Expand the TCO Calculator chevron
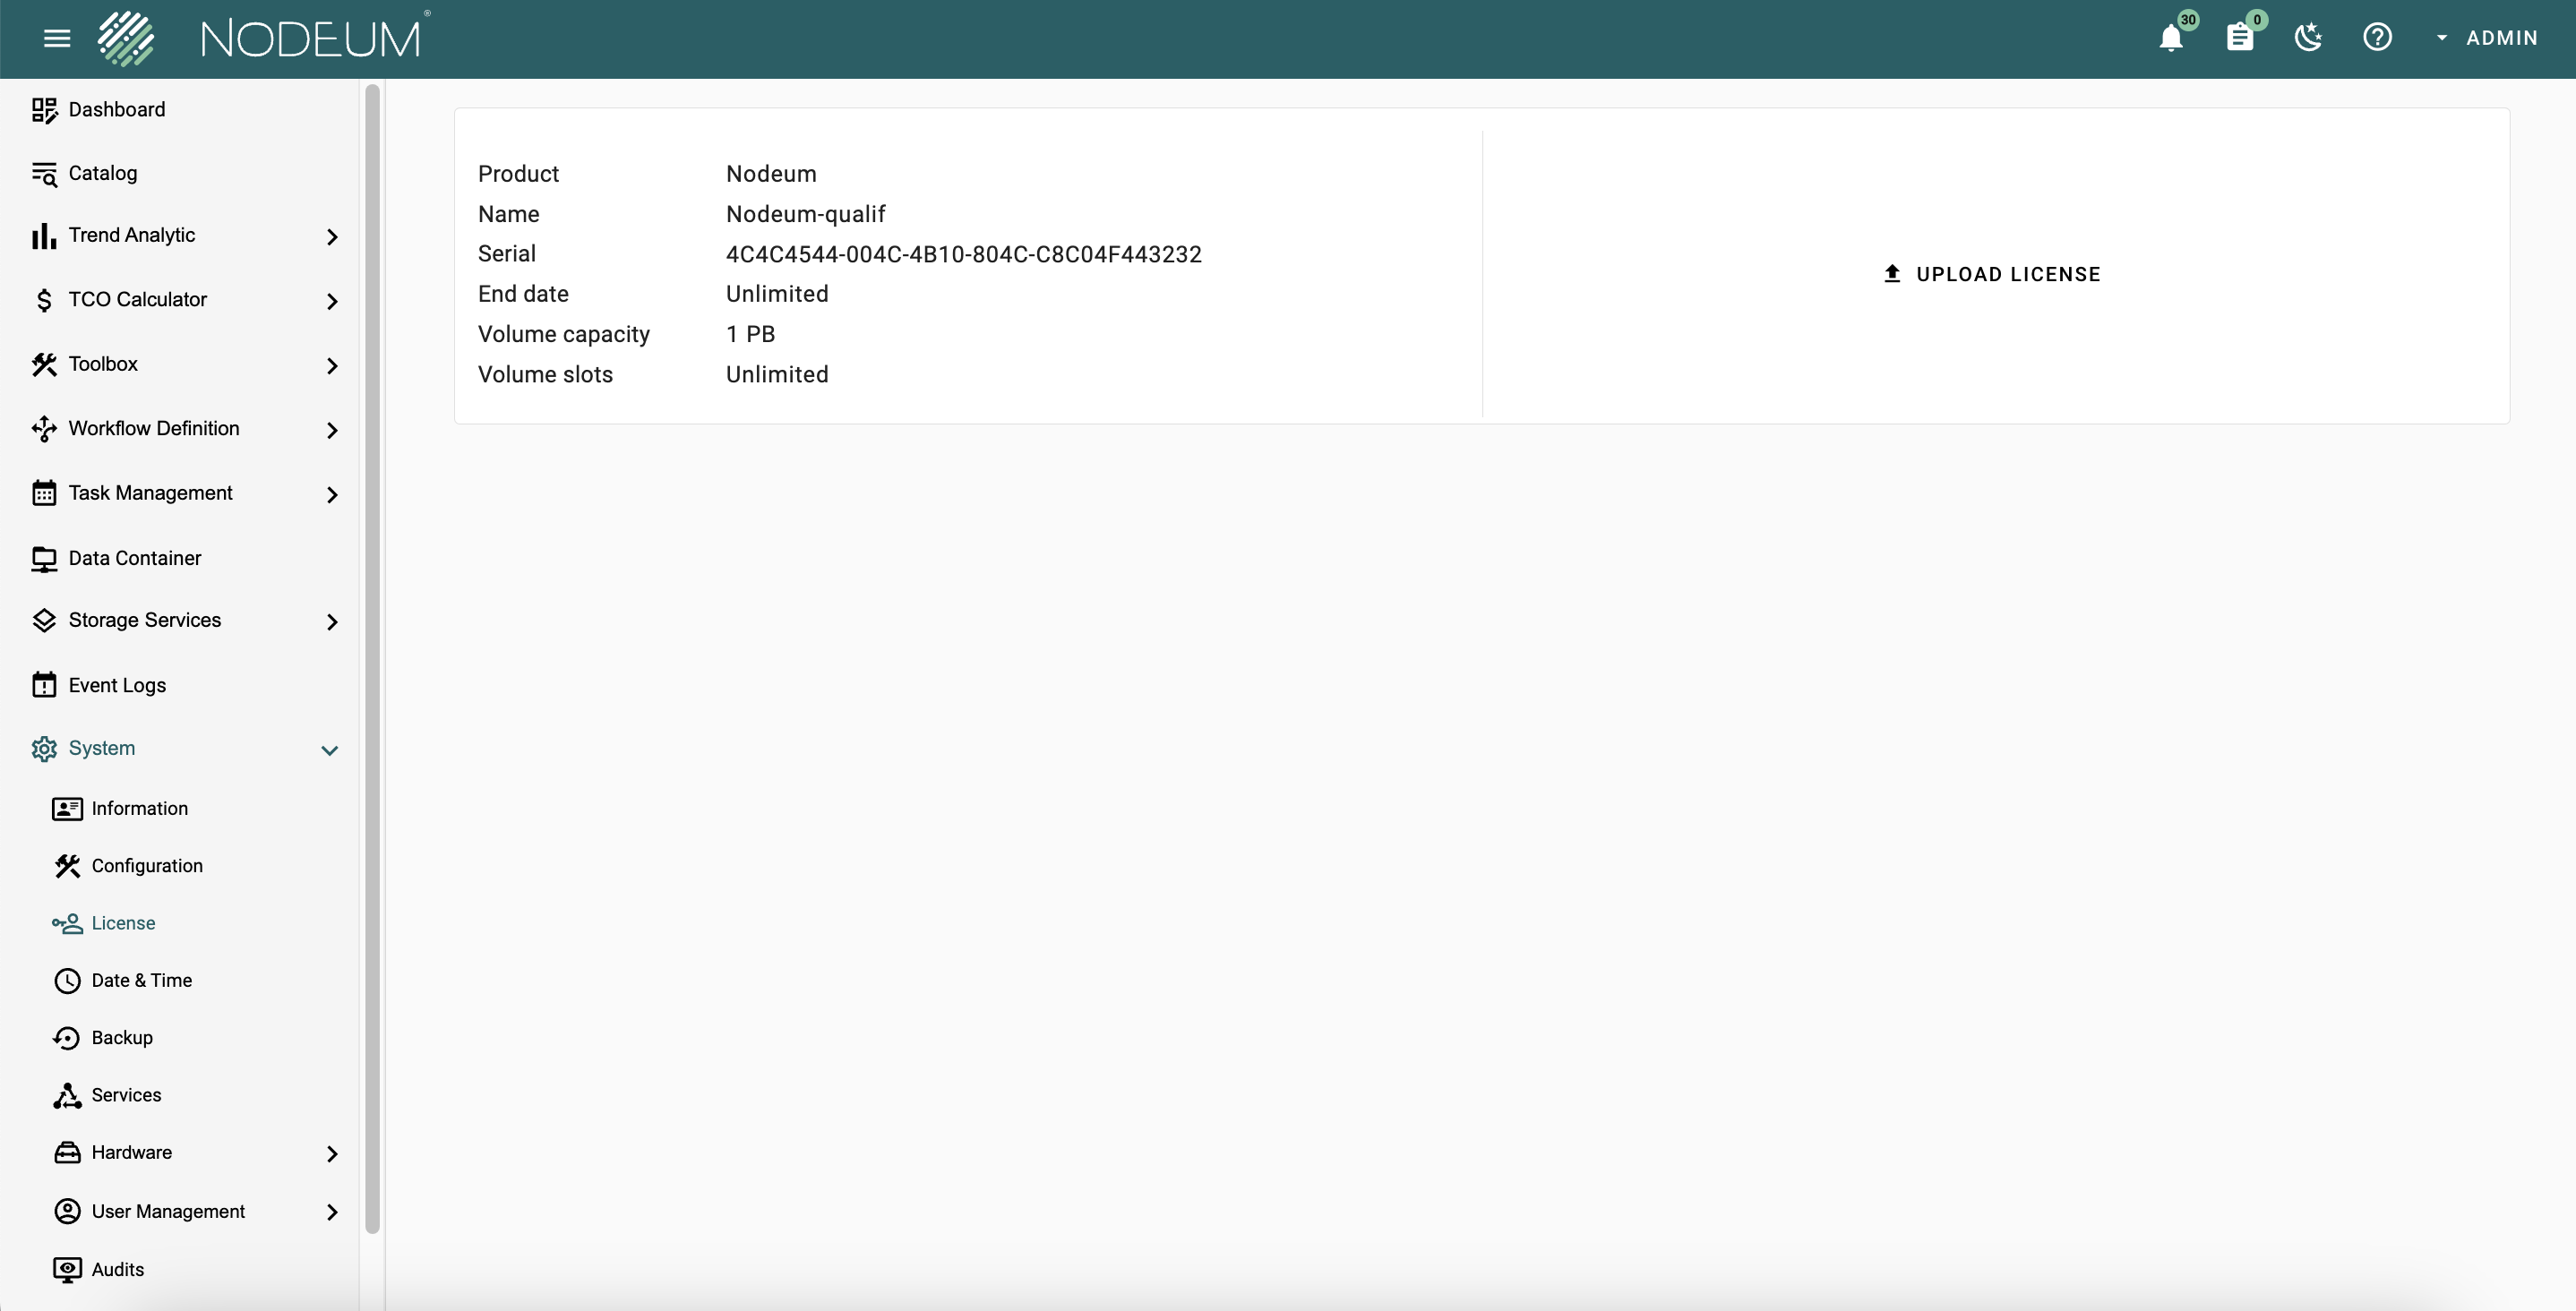 click(332, 301)
